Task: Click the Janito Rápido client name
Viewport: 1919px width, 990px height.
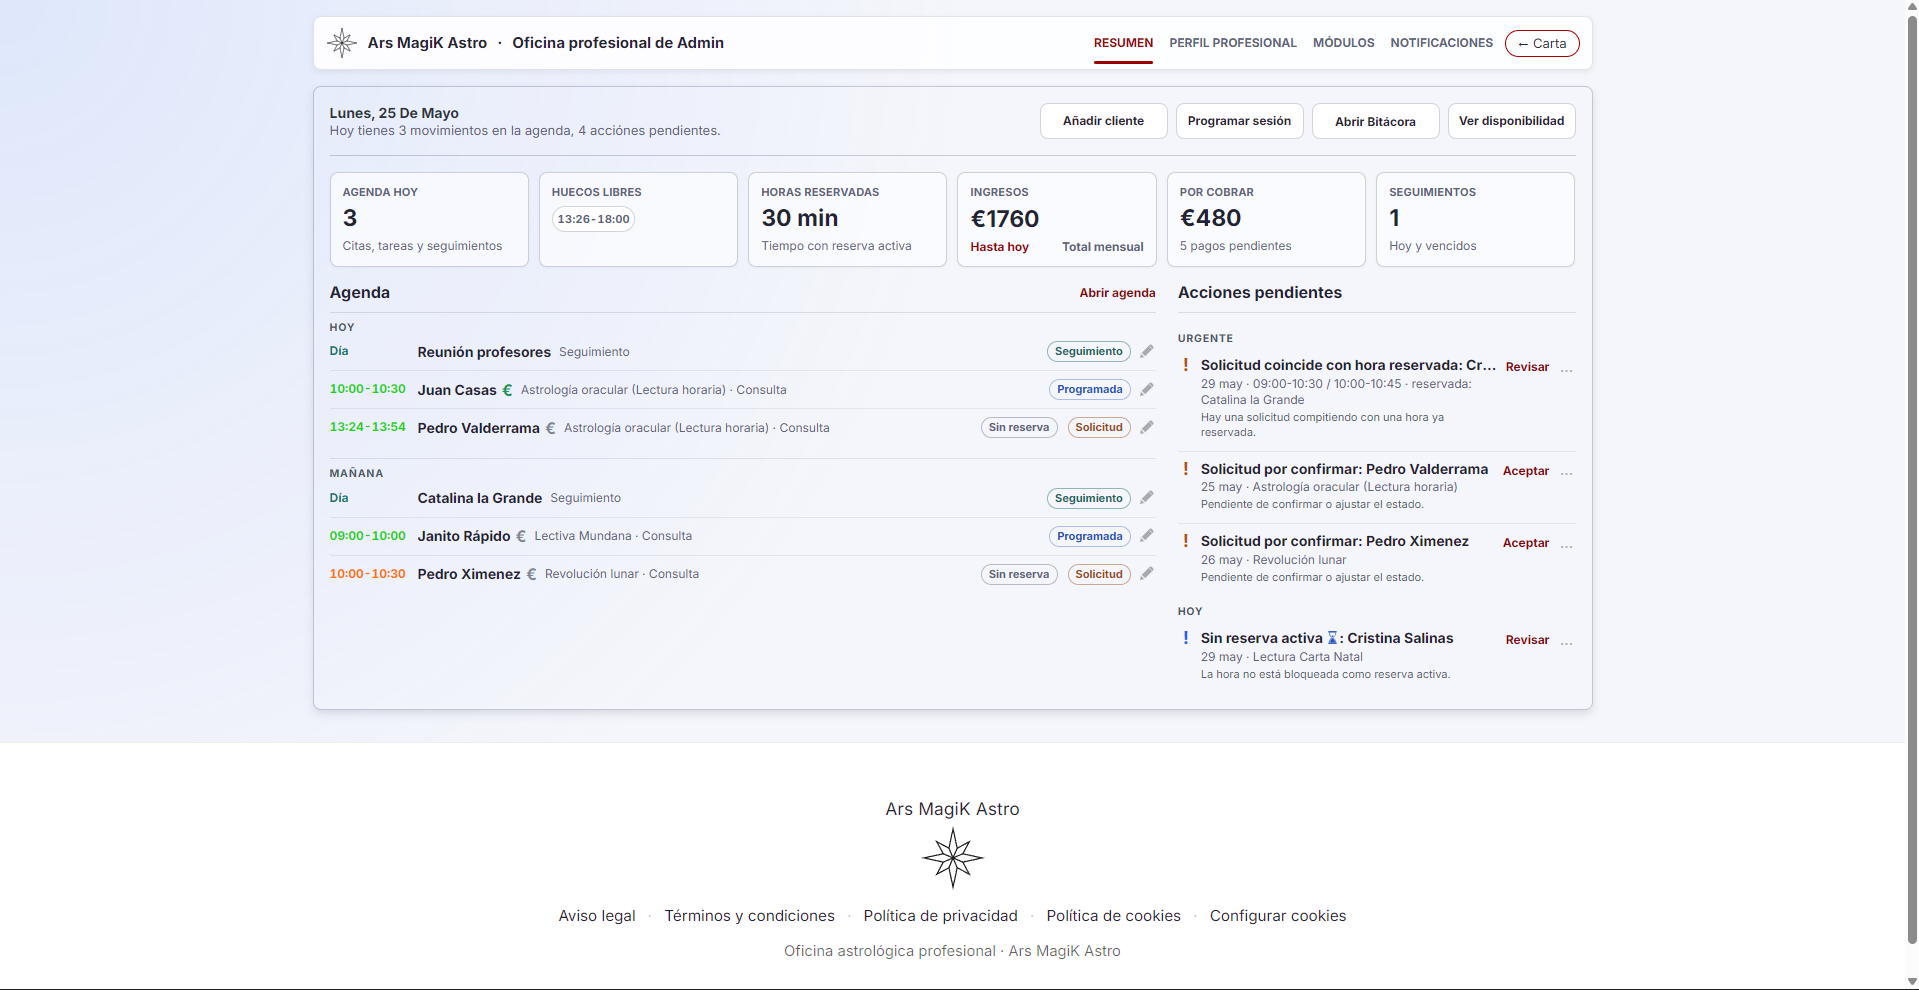Action: [464, 536]
